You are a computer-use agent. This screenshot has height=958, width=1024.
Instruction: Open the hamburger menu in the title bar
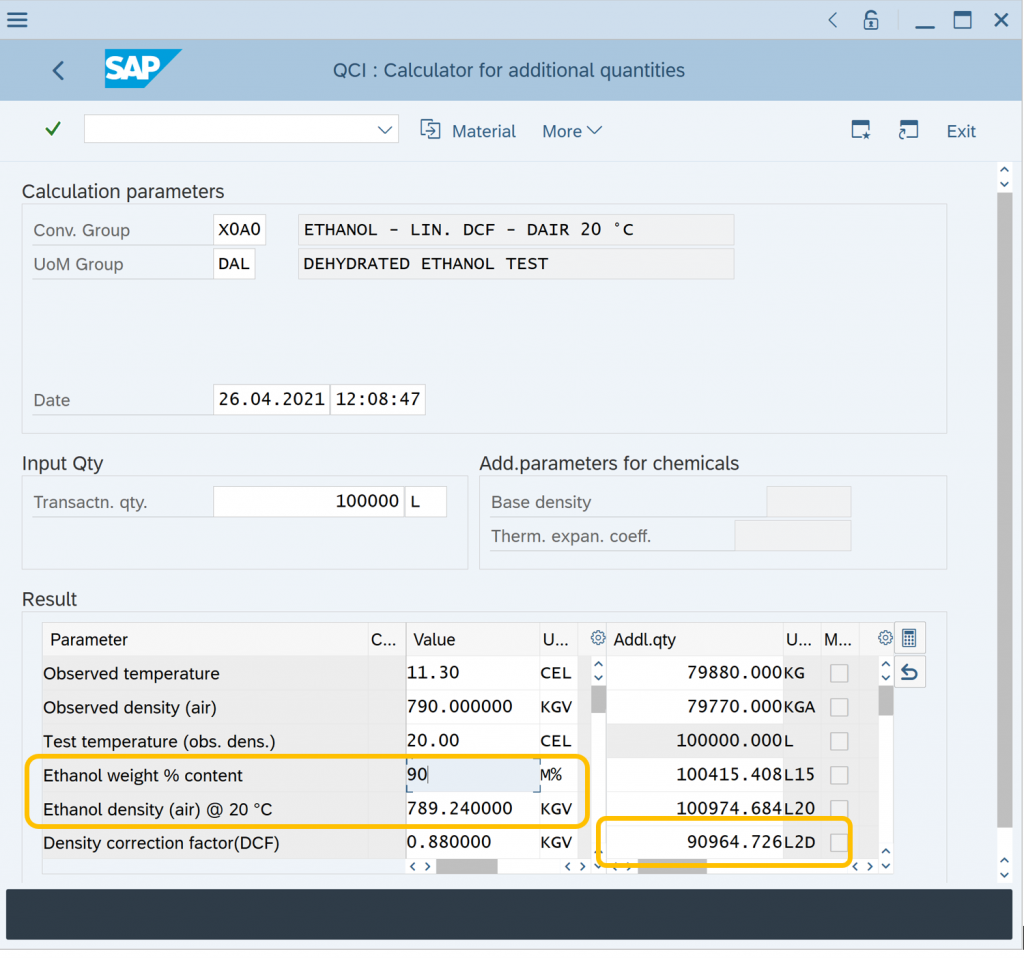pos(18,20)
